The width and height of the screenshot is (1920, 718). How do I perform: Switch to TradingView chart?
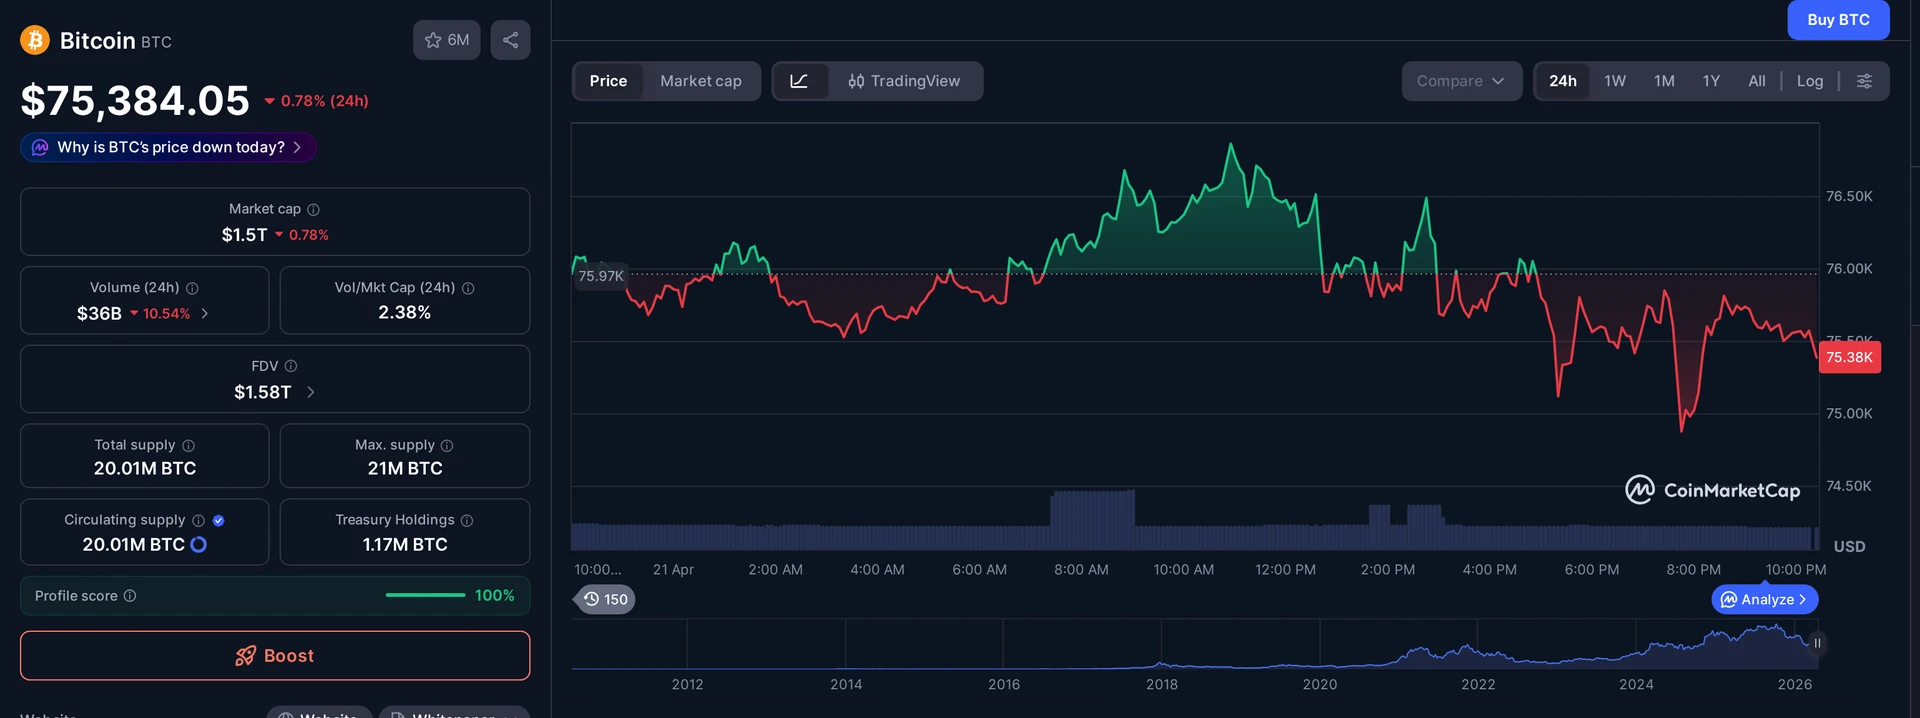pos(904,81)
